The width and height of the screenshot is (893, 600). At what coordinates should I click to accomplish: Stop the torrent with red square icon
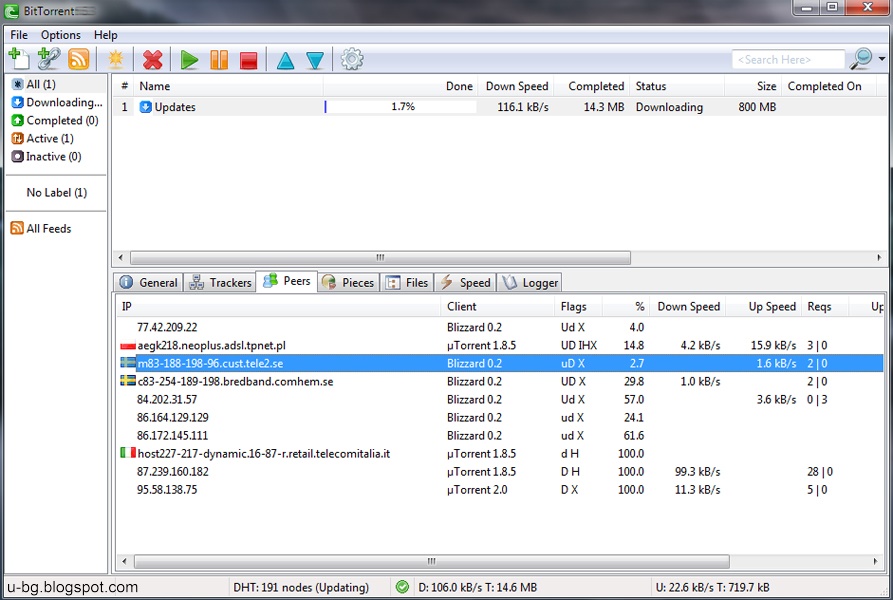[249, 60]
